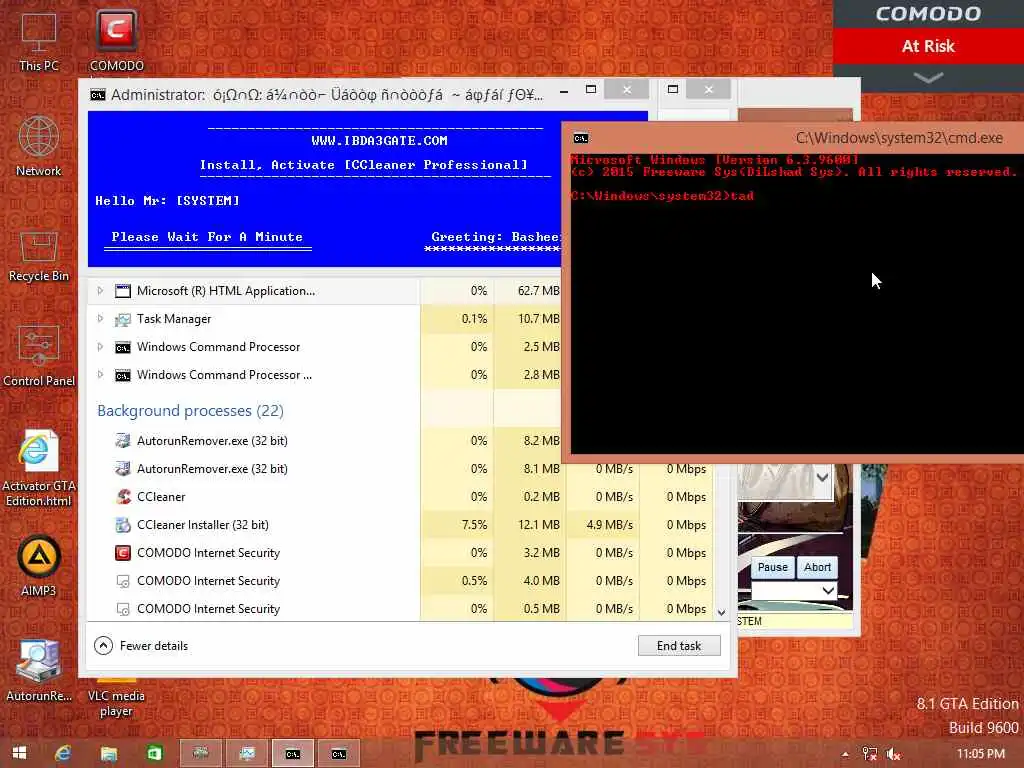Open AutorunRemover desktop shortcut
Image resolution: width=1024 pixels, height=768 pixels.
point(39,671)
